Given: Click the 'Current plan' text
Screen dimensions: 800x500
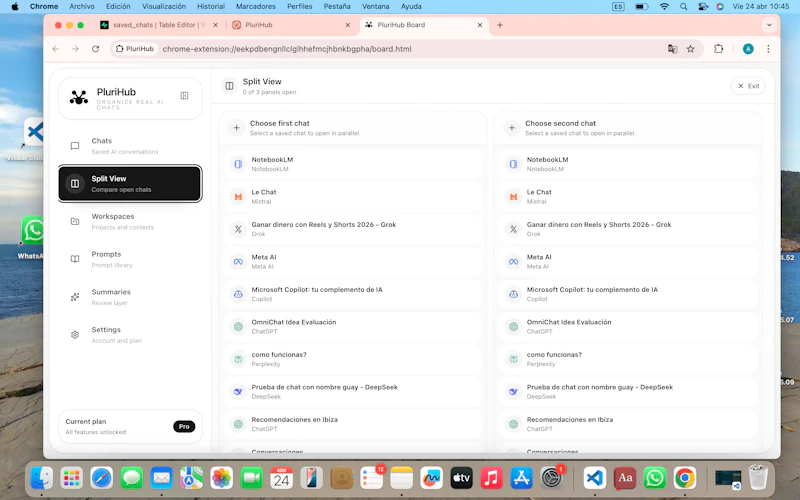Looking at the screenshot, I should [x=86, y=421].
